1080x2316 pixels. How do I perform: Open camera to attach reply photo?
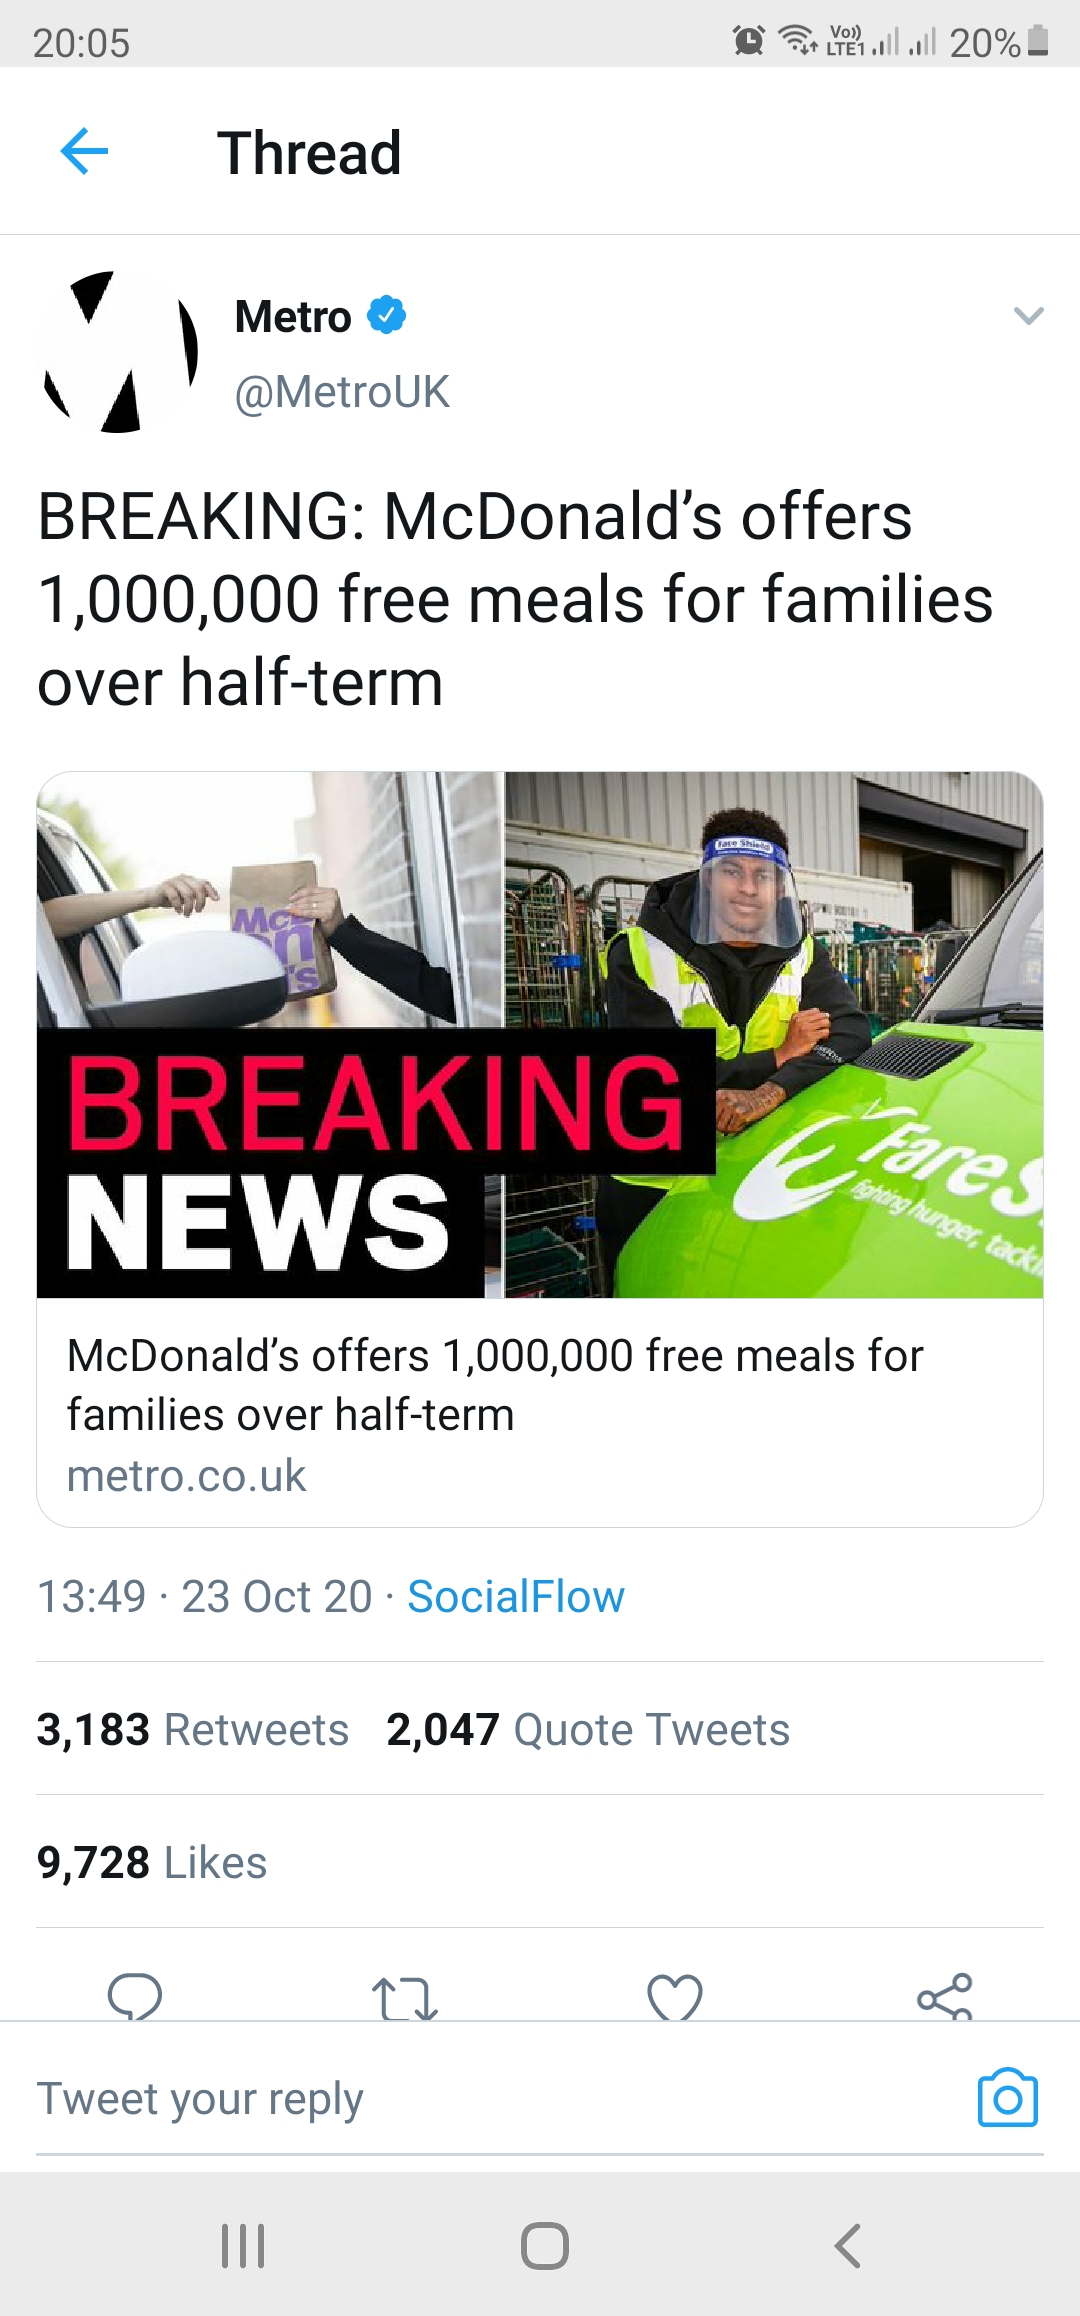1007,2098
